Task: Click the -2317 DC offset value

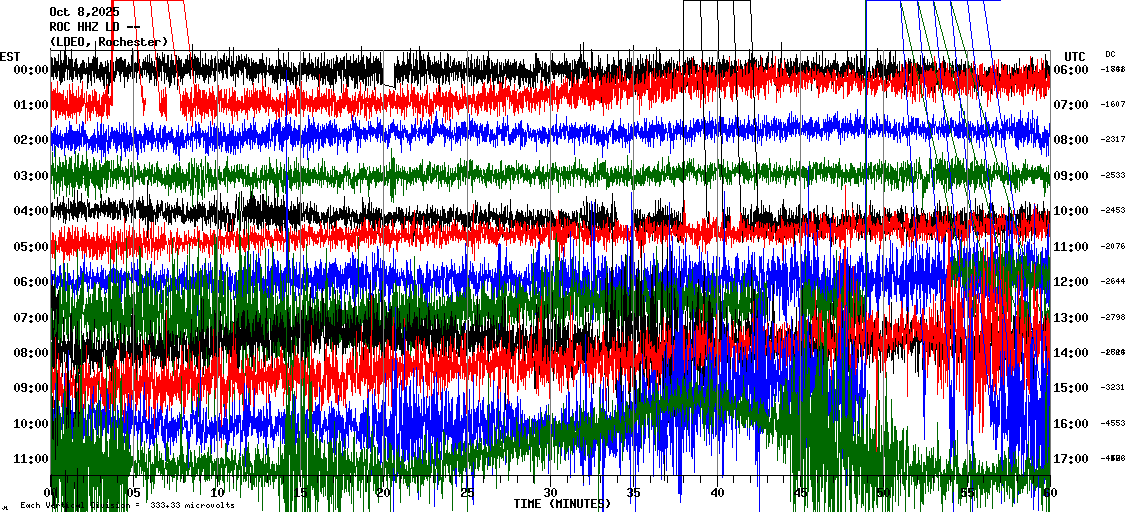Action: coord(1113,140)
